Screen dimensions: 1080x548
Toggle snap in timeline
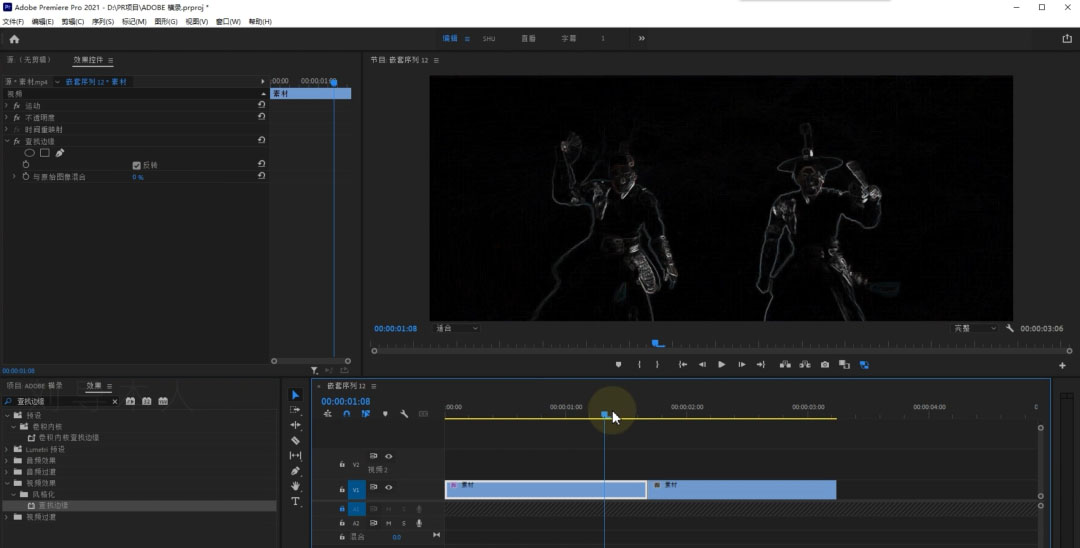(346, 414)
